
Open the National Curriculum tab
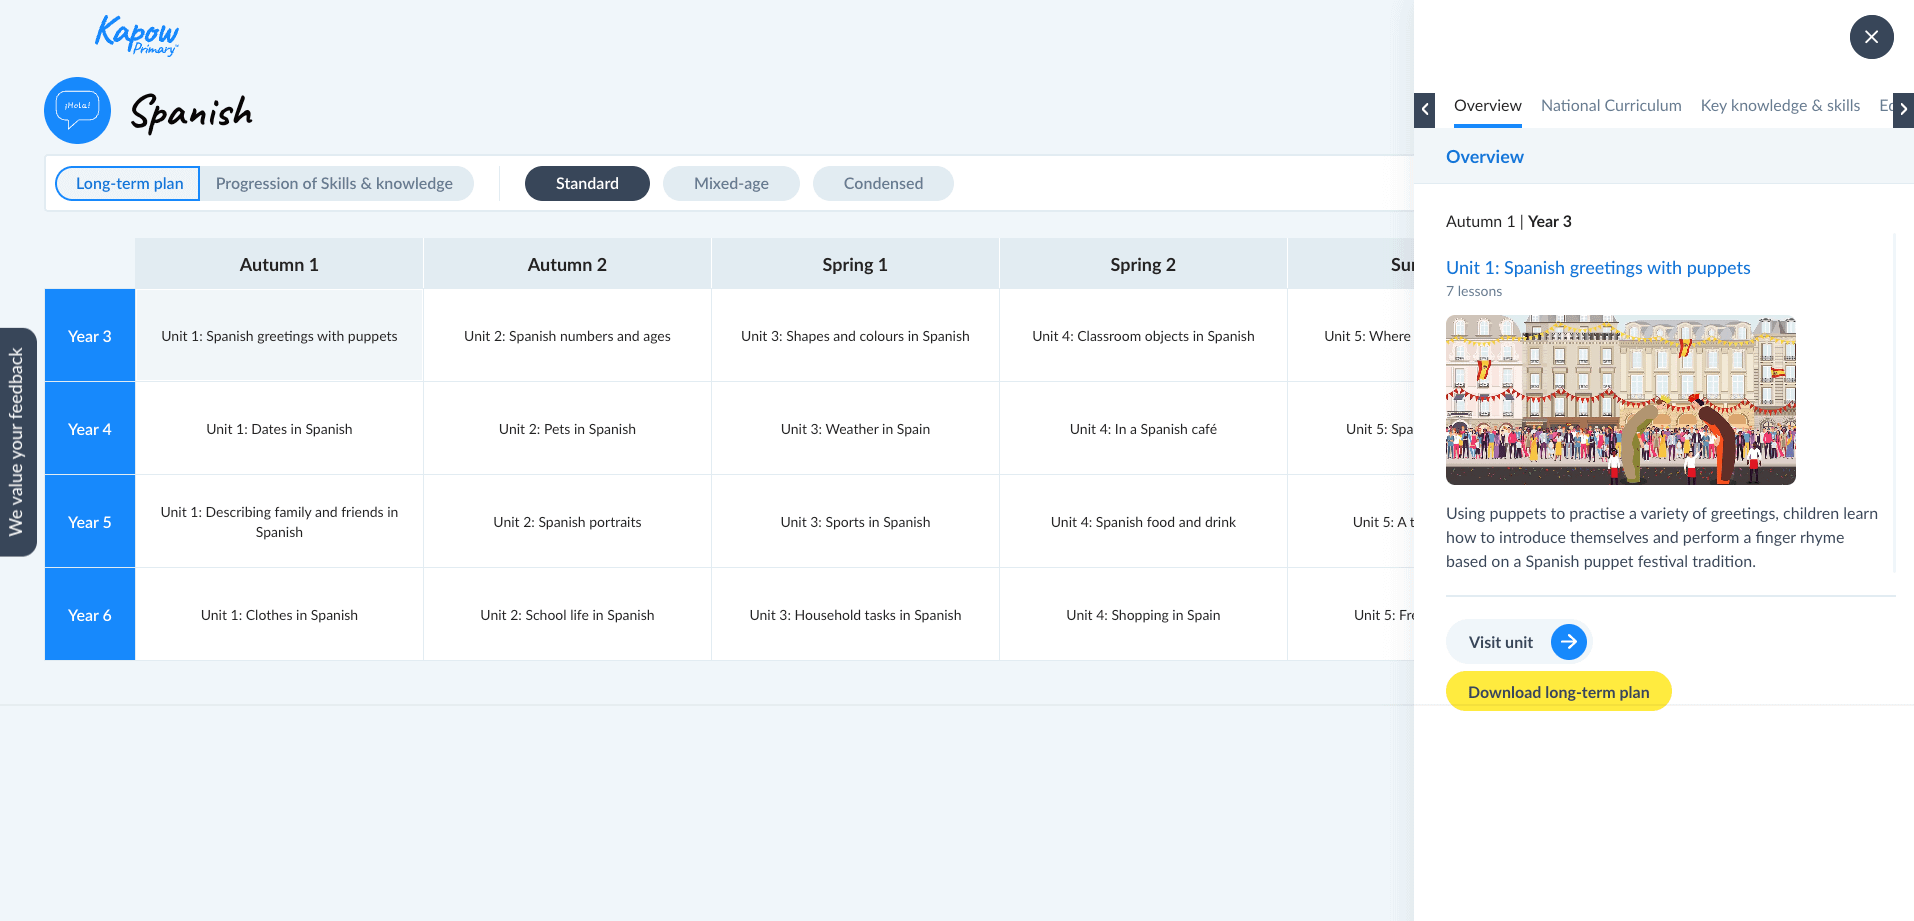point(1610,106)
